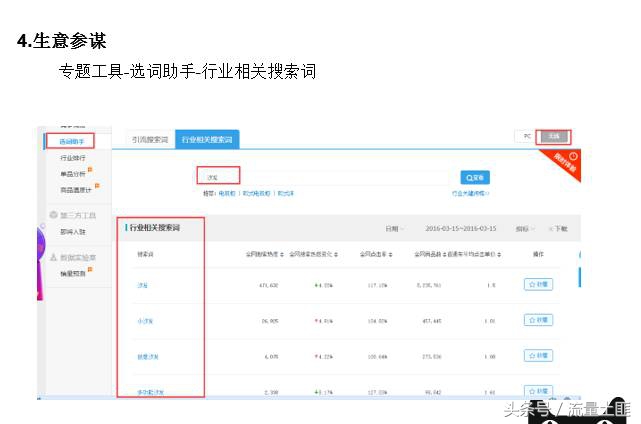The width and height of the screenshot is (641, 424).
Task: Click the blue search button
Action: tap(475, 177)
